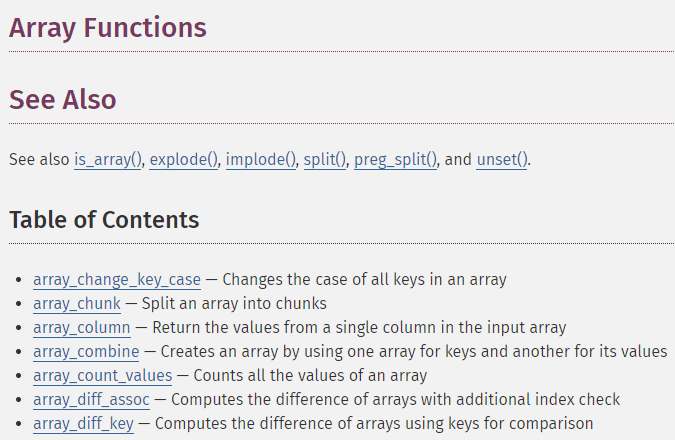Open the array_diff_key function page
Viewport: 675px width, 440px height.
tap(84, 424)
